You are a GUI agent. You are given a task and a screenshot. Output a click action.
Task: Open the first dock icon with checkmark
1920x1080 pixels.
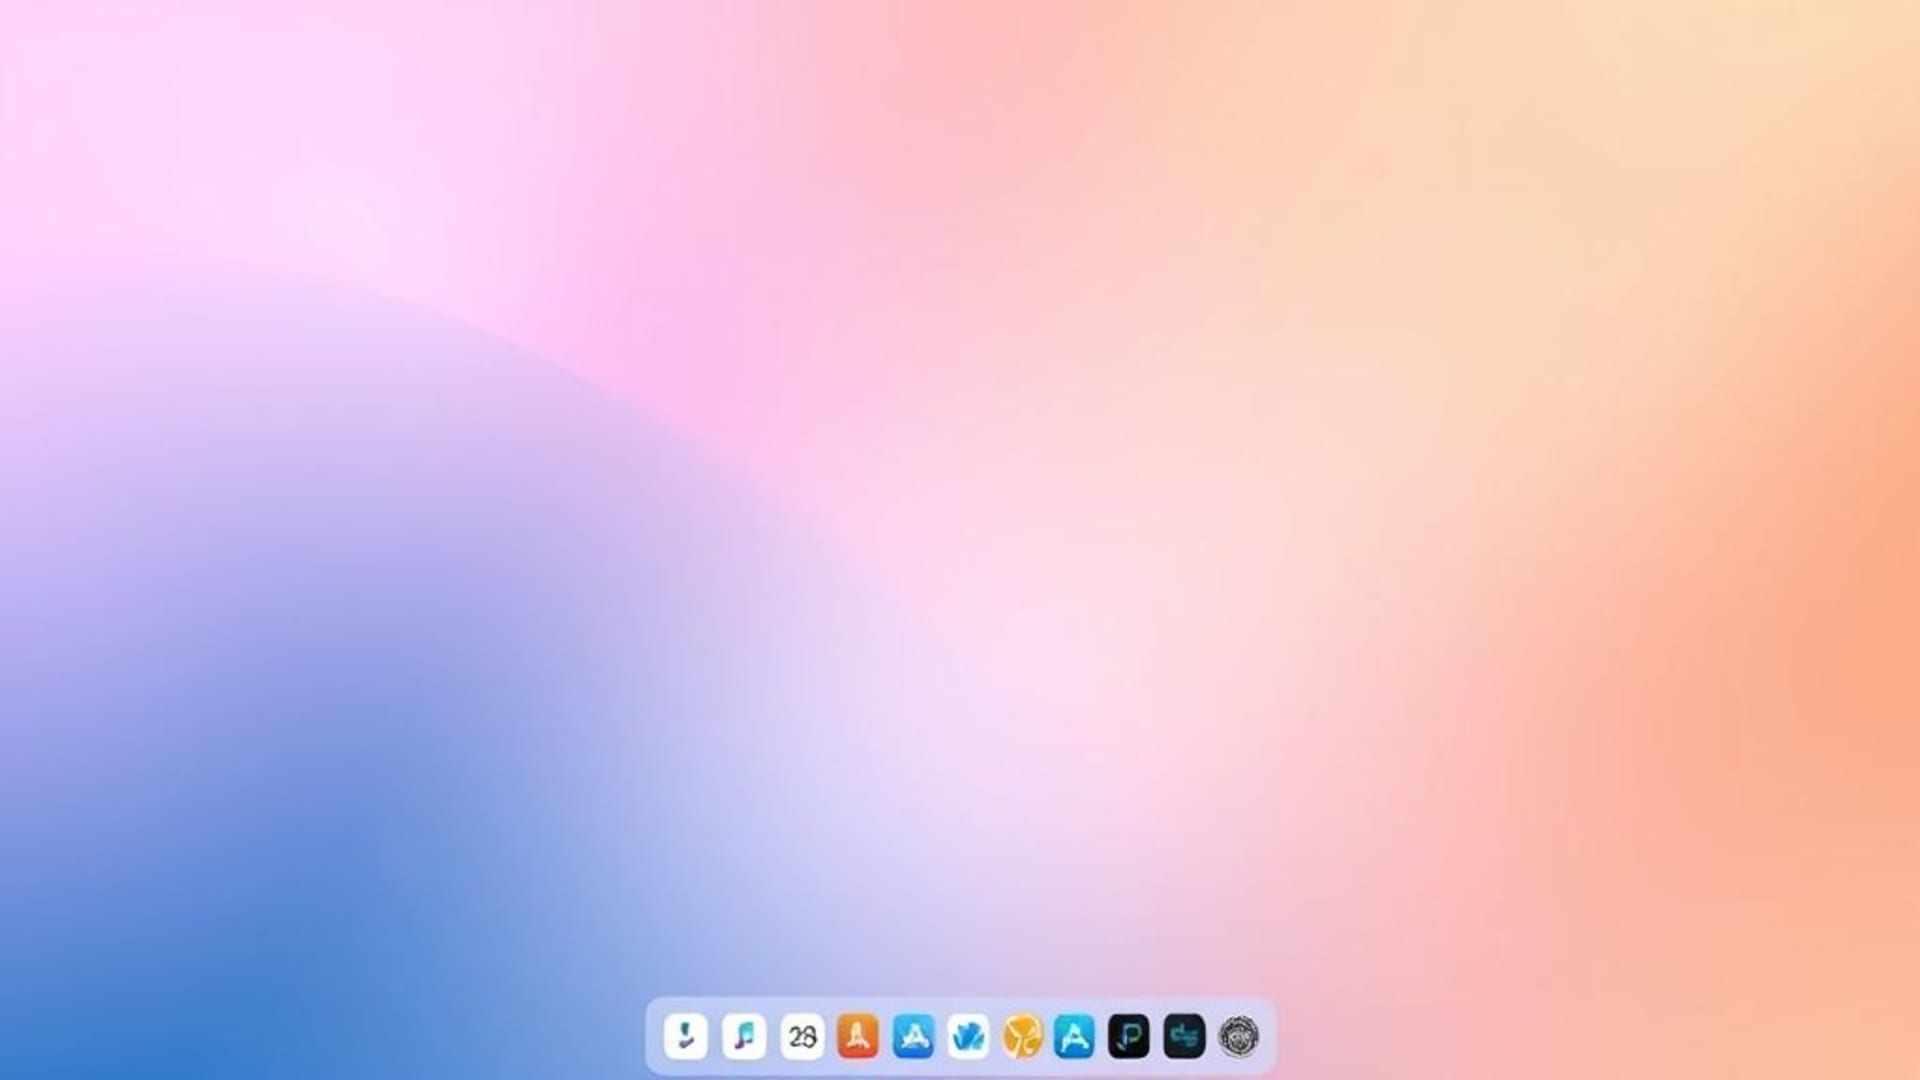[x=686, y=1036]
